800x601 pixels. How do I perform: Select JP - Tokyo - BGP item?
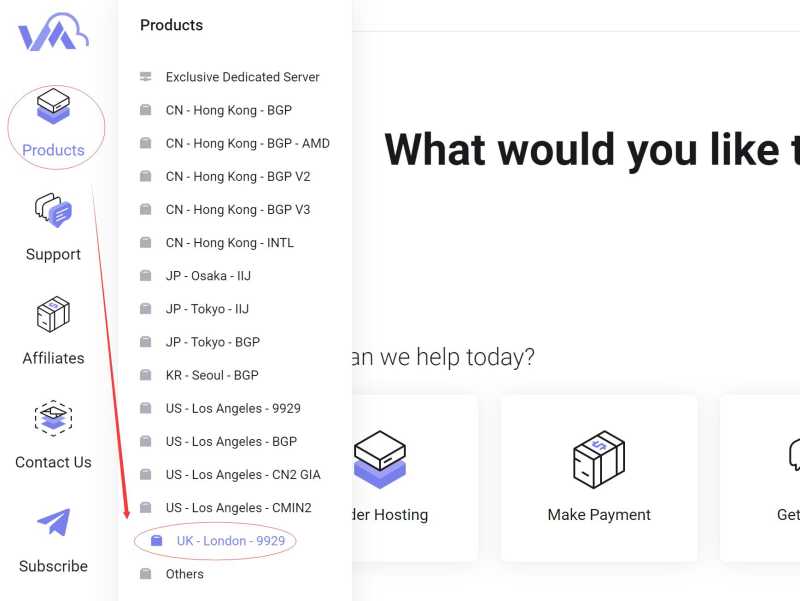tap(212, 342)
